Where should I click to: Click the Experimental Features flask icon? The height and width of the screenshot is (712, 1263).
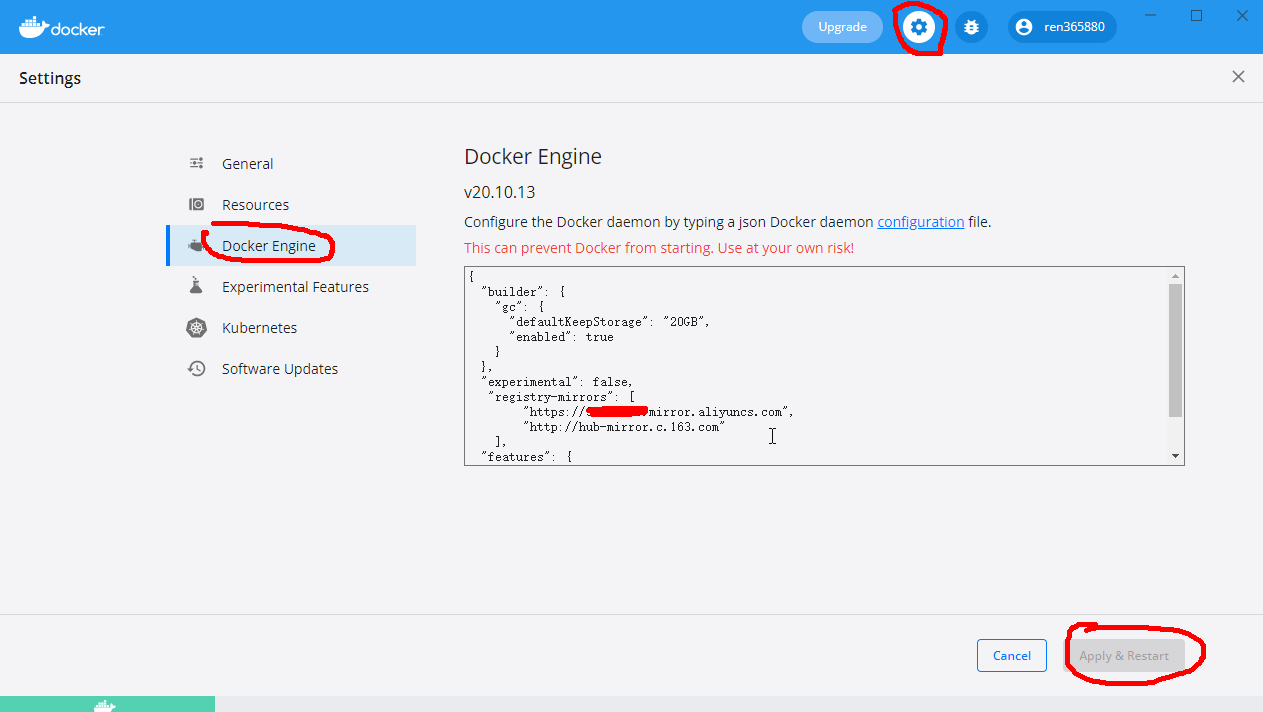click(197, 286)
